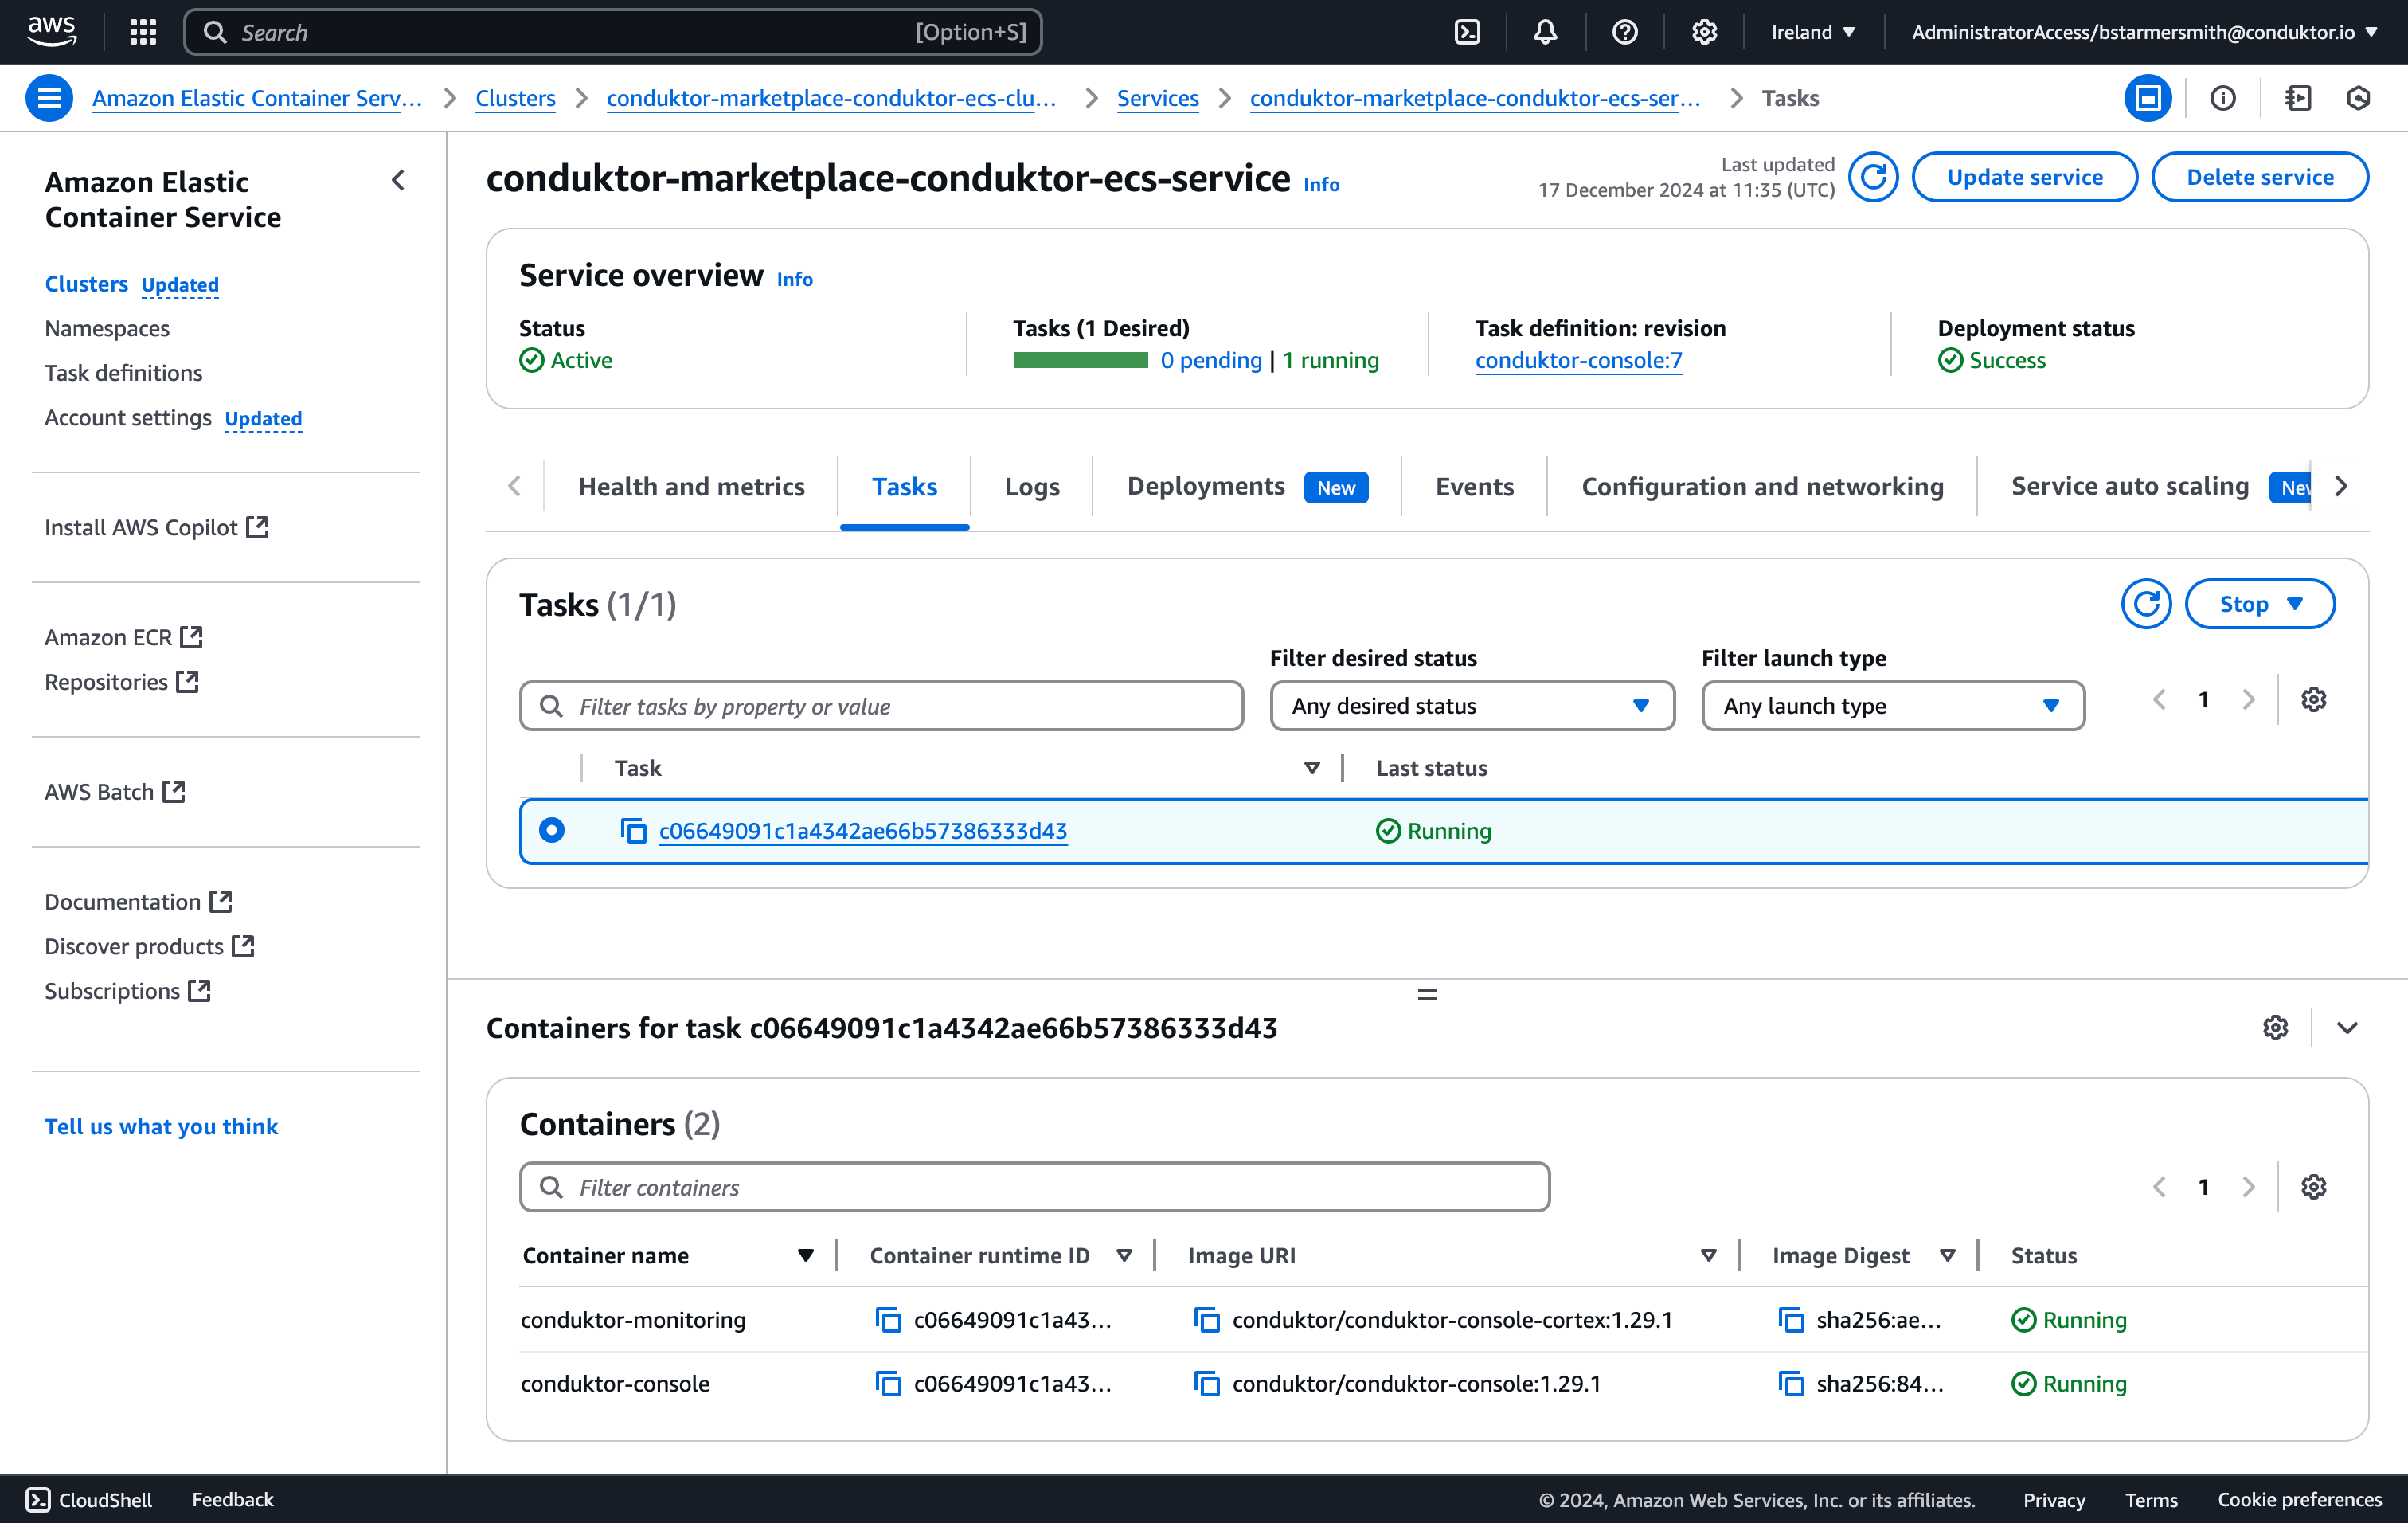Open Tasks table preferences gear
2408x1523 pixels.
point(2313,700)
